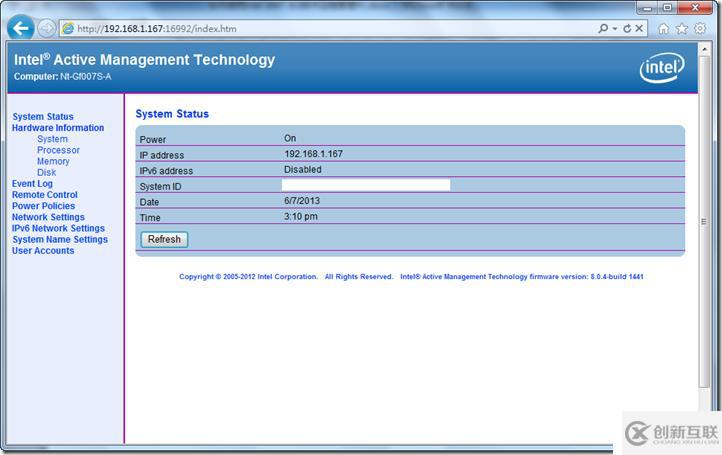
Task: Maximize the browser window
Action: (x=668, y=8)
